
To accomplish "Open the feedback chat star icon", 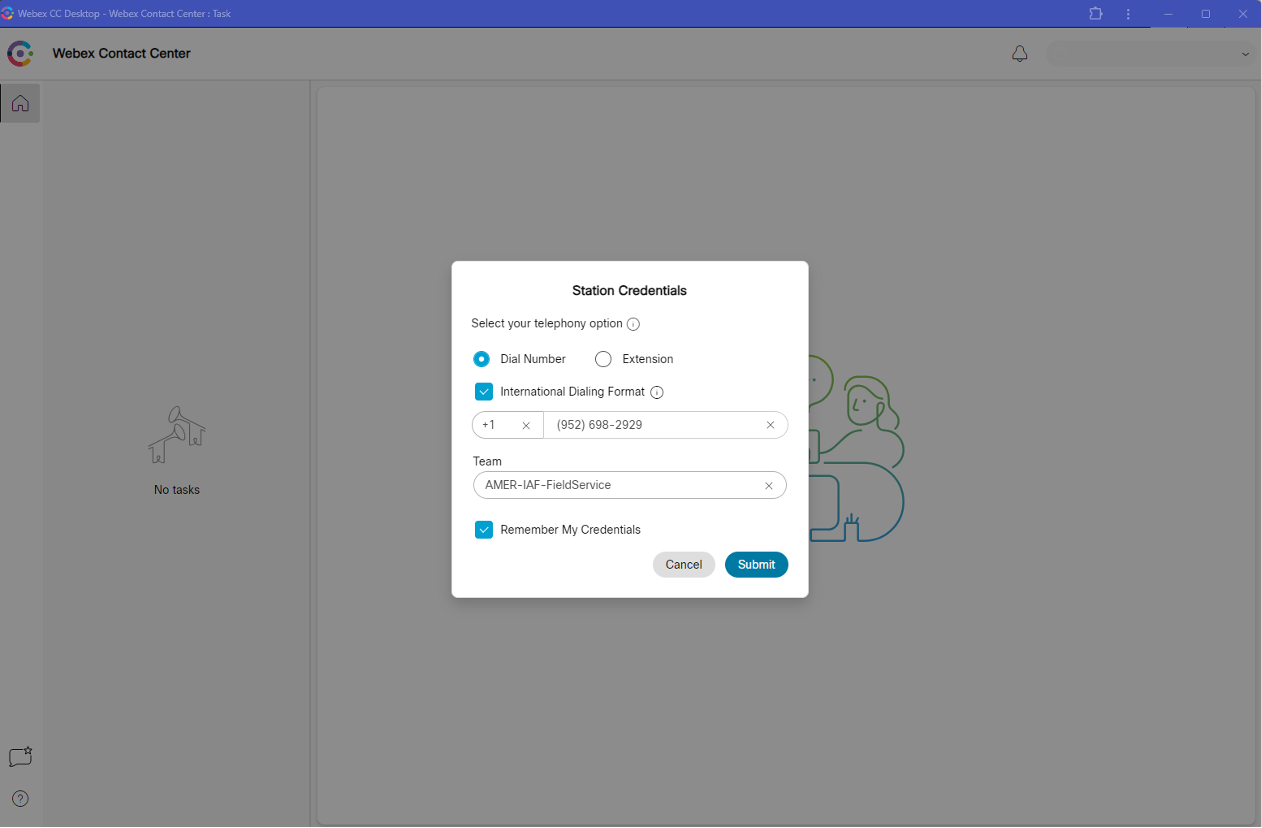I will 20,757.
